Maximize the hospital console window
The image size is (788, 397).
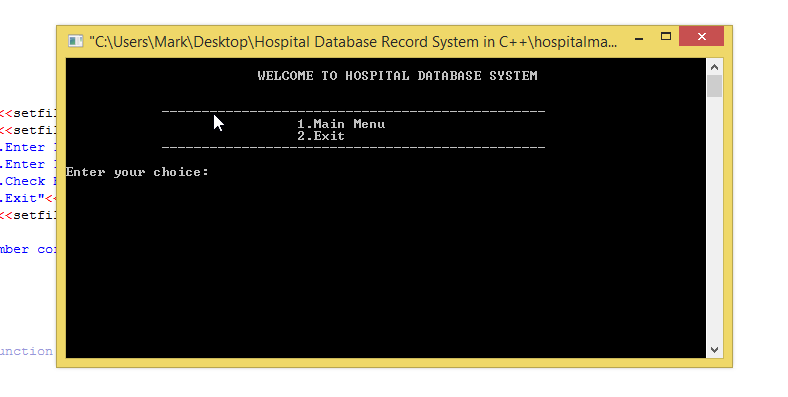point(666,37)
